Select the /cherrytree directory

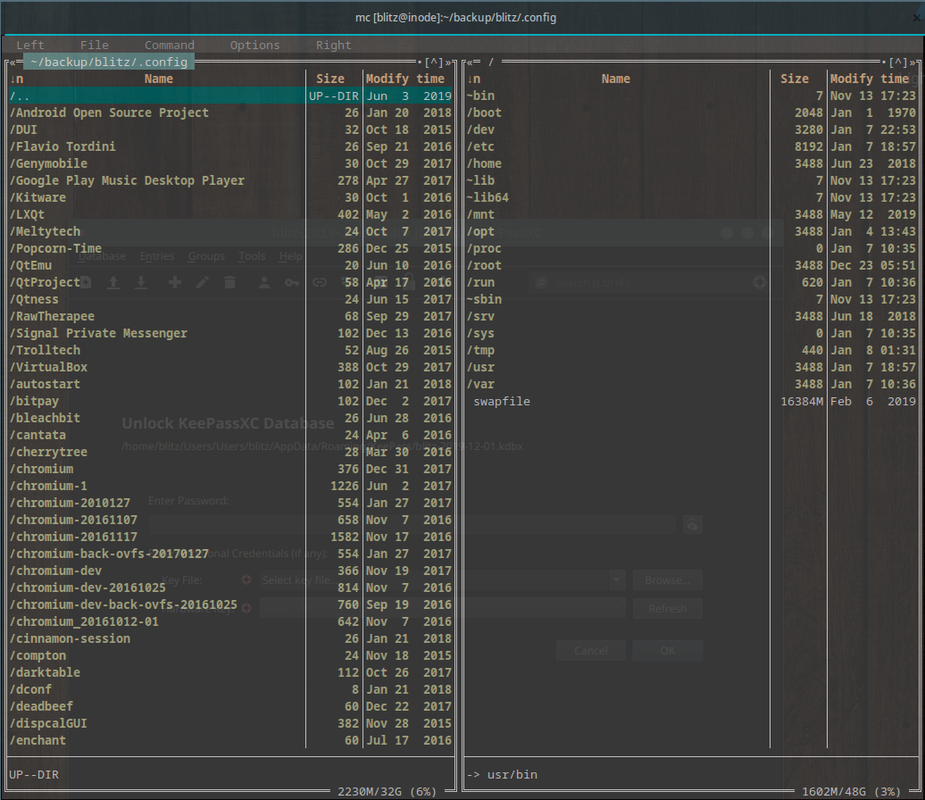coord(231,452)
